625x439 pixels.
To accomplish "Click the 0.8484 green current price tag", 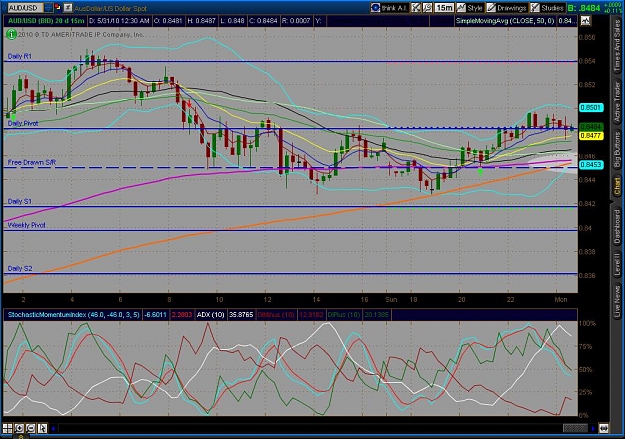I will point(591,127).
